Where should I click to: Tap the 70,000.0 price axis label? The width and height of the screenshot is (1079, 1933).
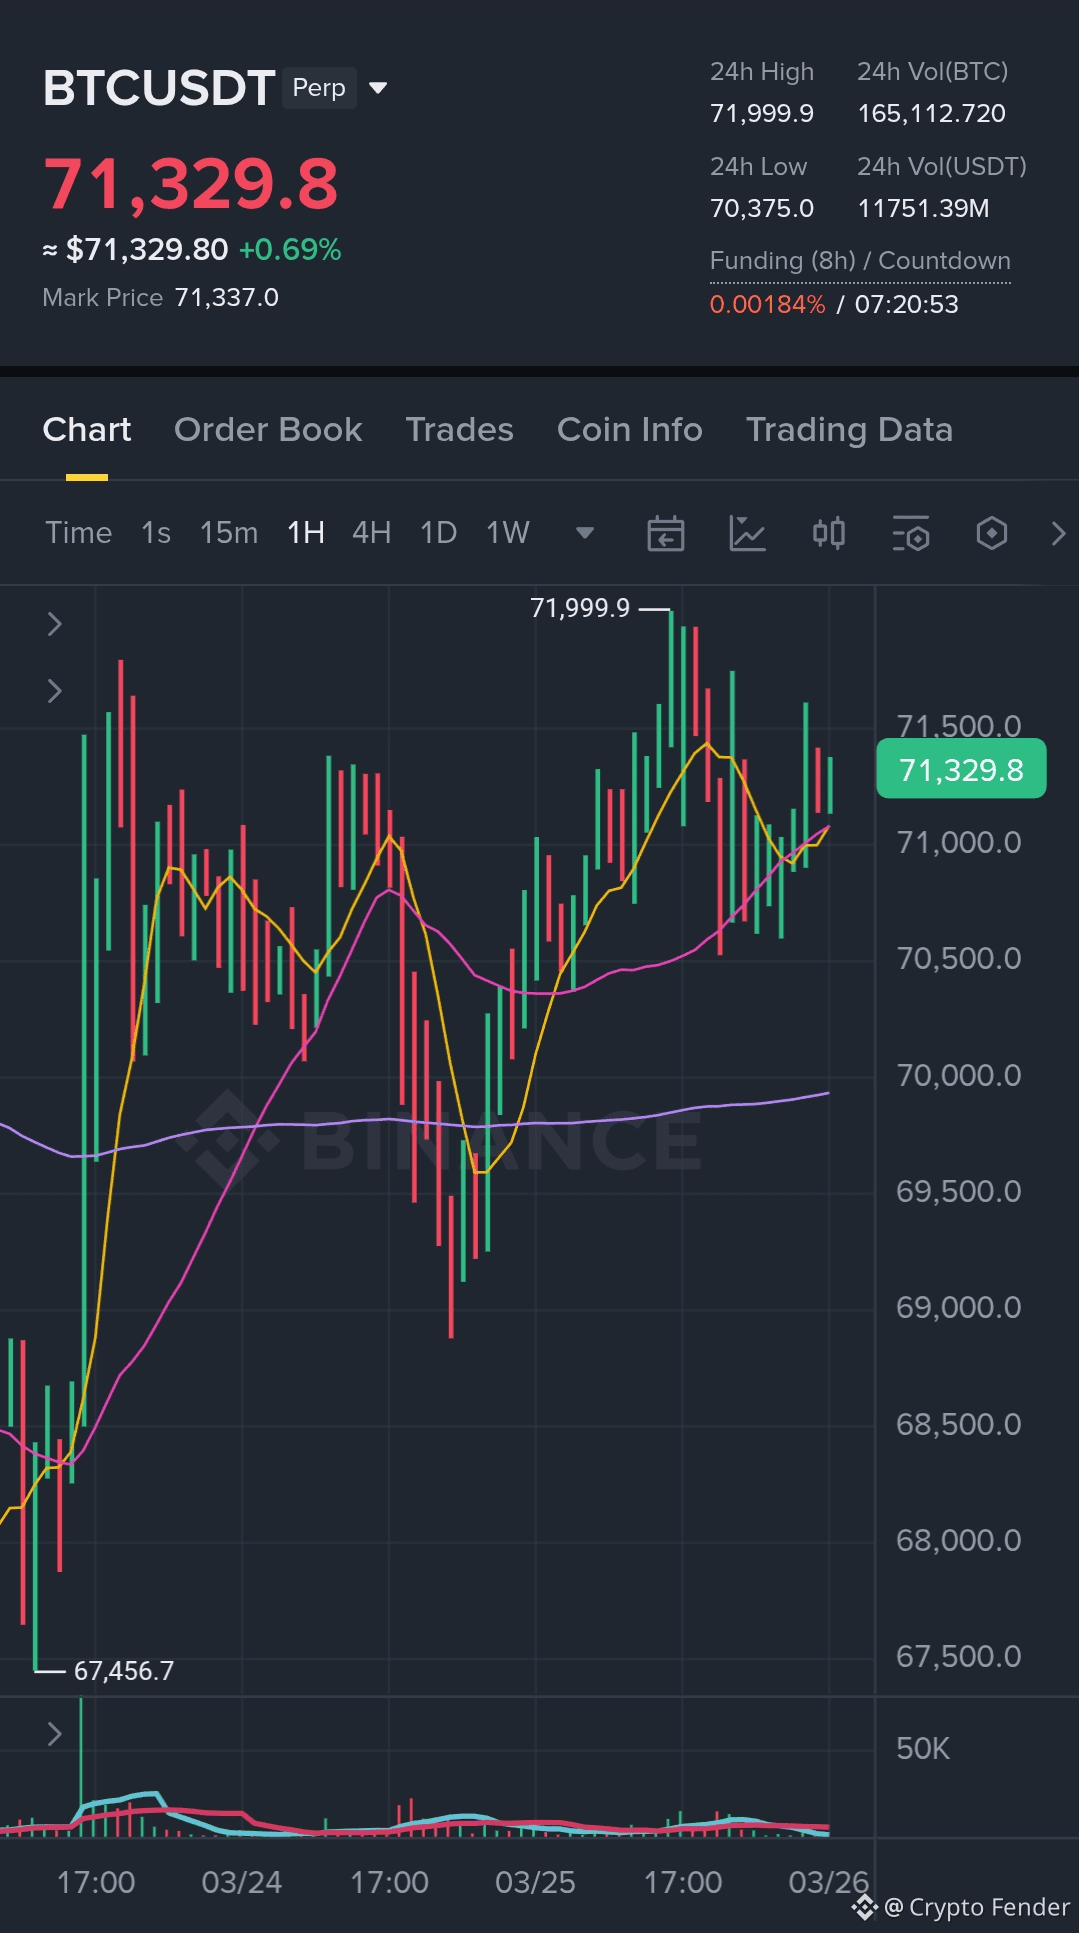tap(959, 1076)
